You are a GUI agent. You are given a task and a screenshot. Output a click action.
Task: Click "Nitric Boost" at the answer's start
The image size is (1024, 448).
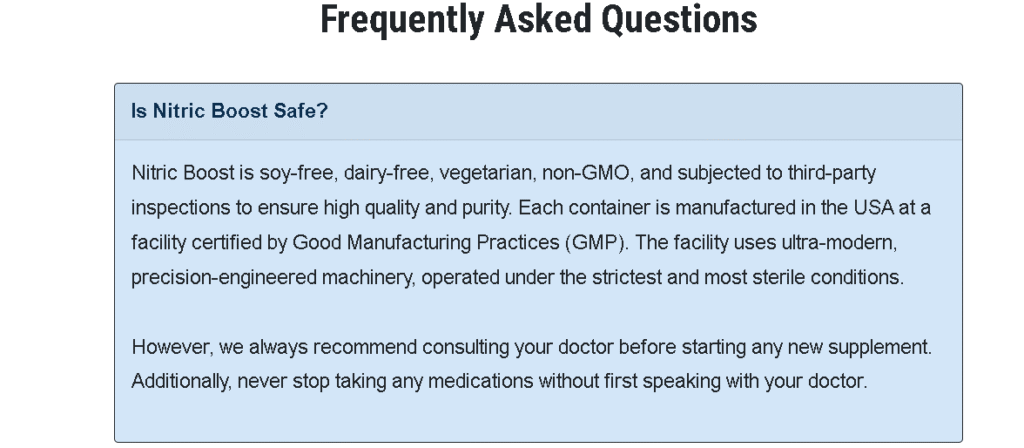coord(177,173)
